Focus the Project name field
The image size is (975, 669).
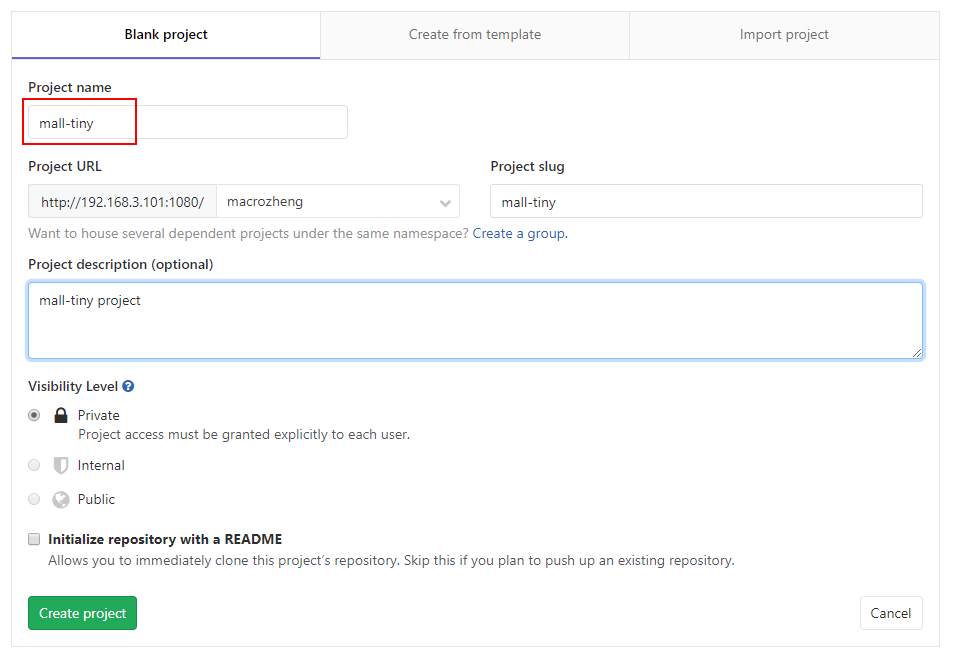188,123
